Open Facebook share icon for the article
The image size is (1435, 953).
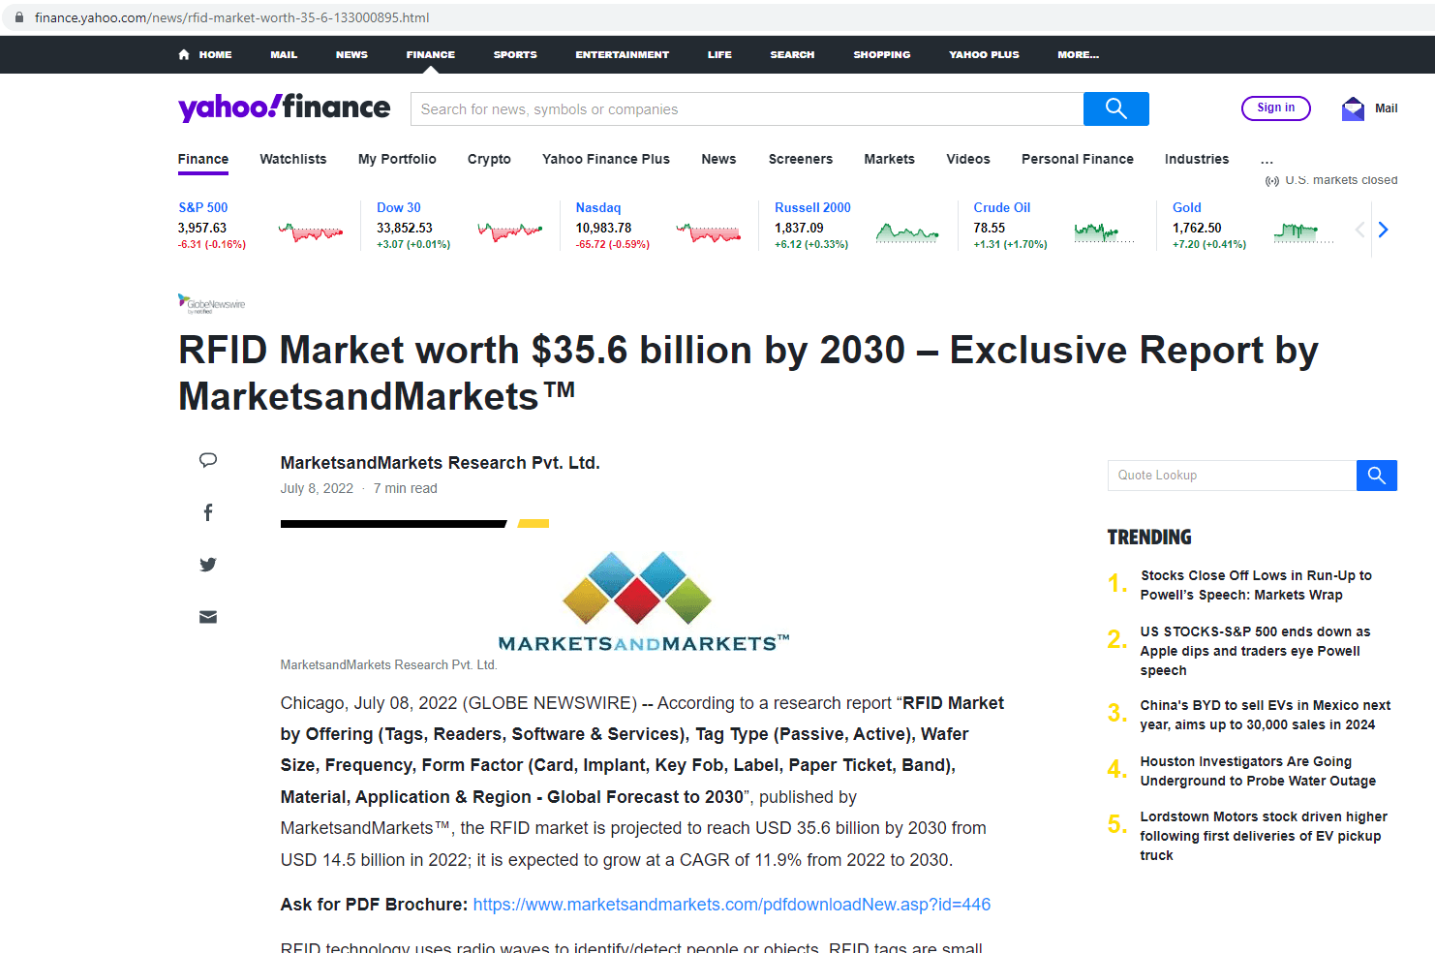pos(207,512)
